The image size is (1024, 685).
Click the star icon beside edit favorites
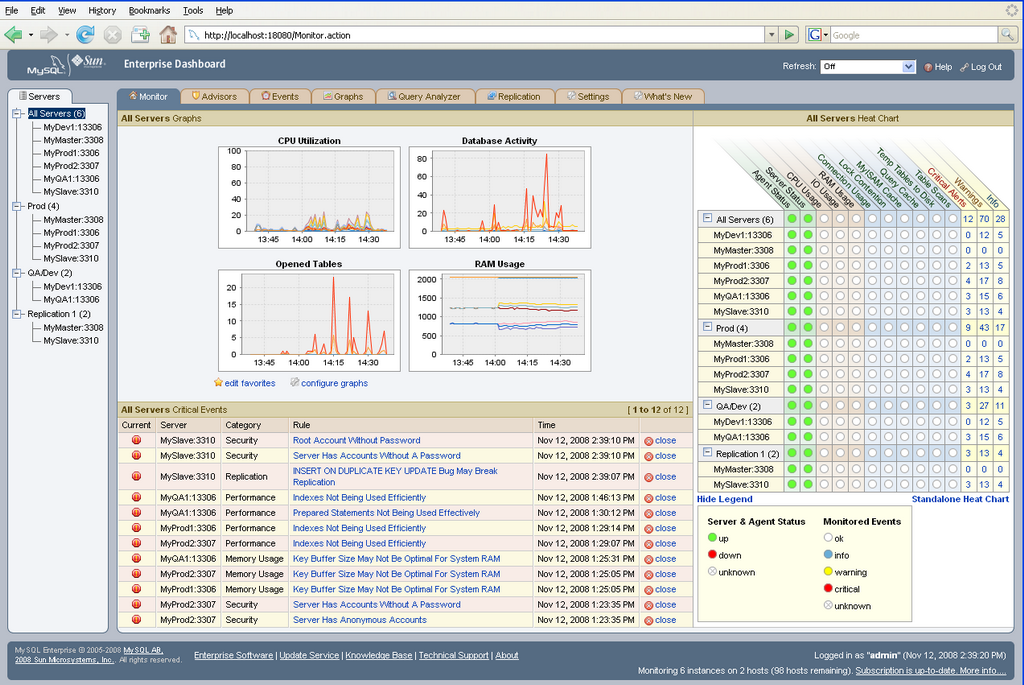(x=218, y=383)
